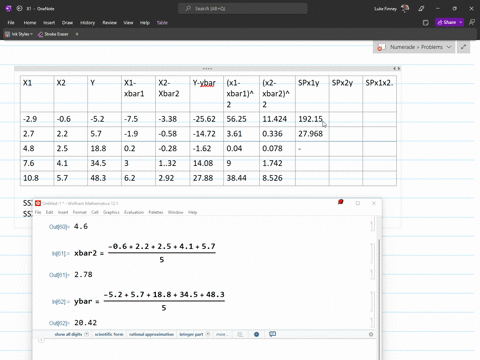Select the cell containing 11.424
480x360 pixels.
point(277,119)
